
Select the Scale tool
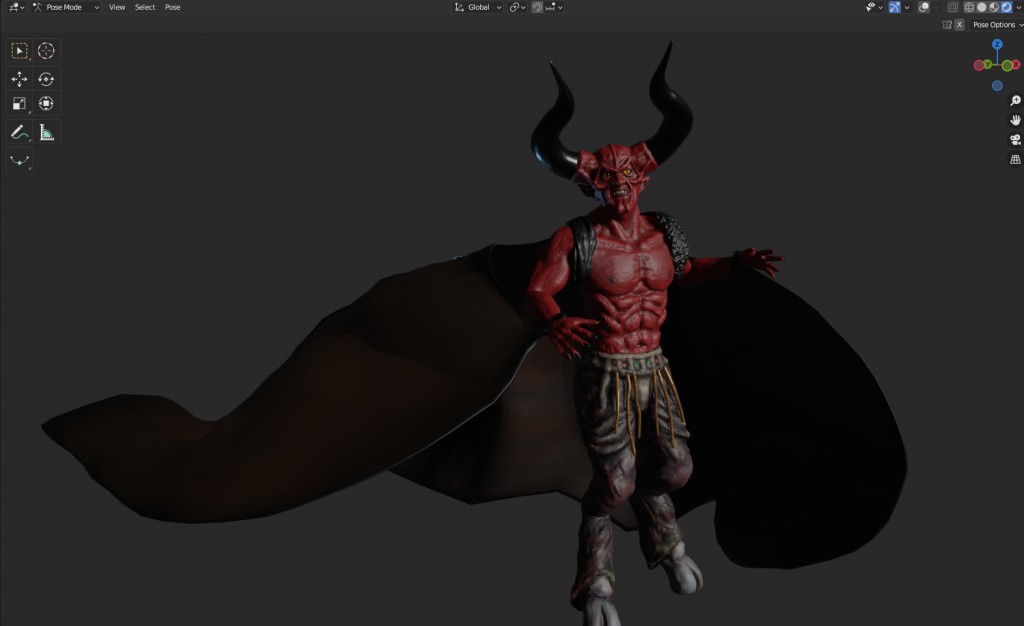tap(19, 104)
